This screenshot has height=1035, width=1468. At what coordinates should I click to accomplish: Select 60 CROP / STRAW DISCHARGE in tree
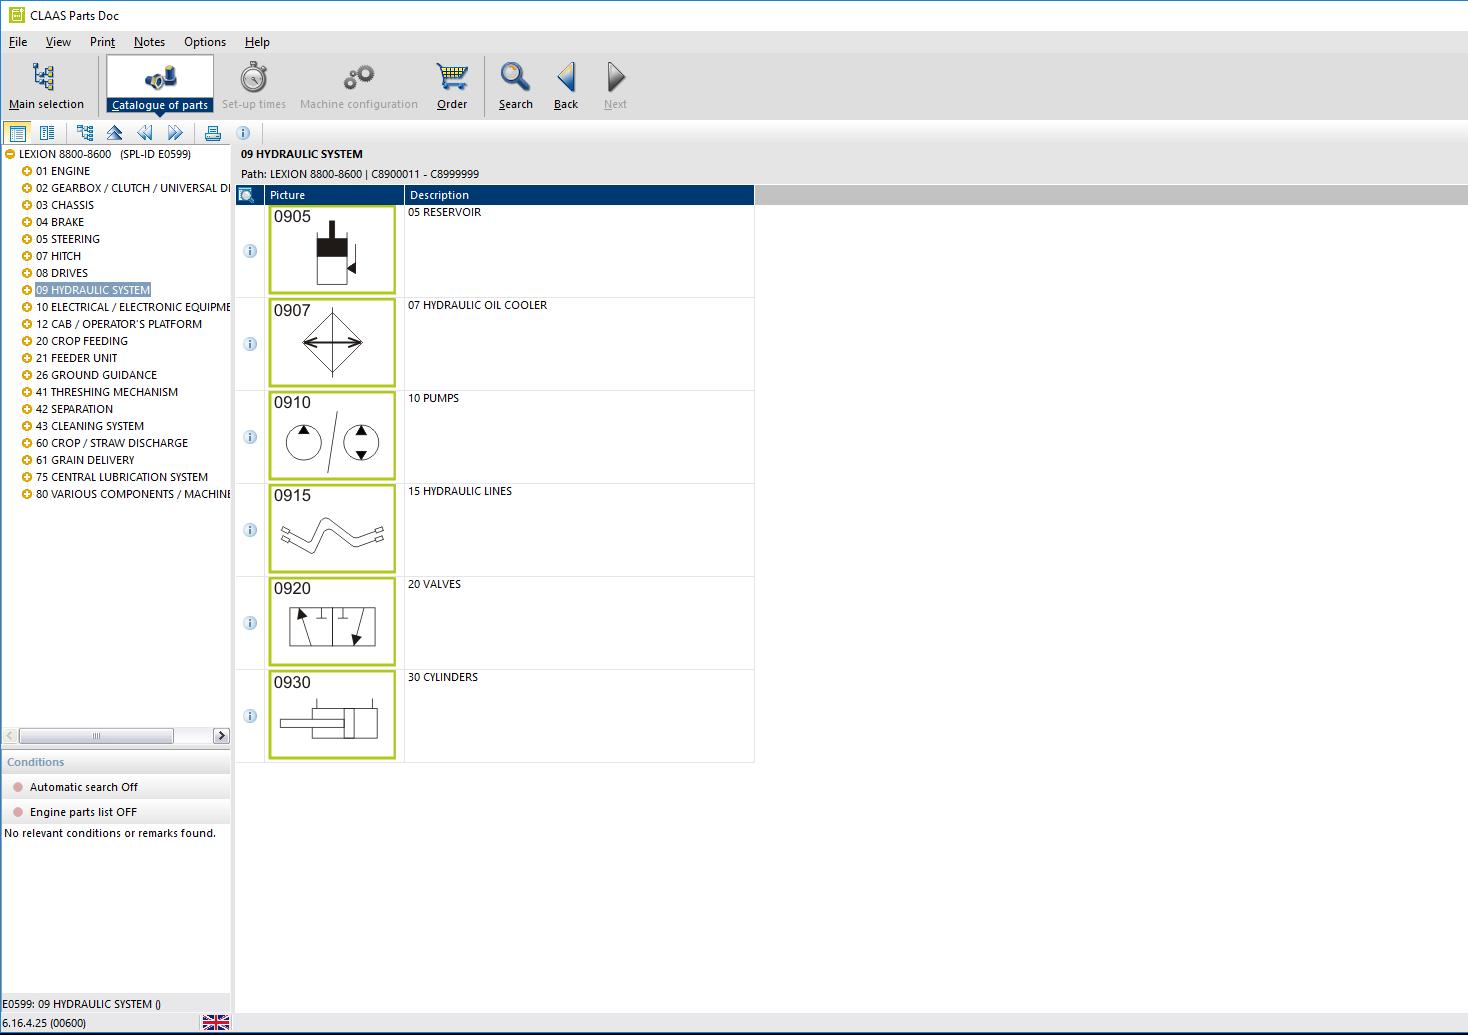tap(112, 443)
